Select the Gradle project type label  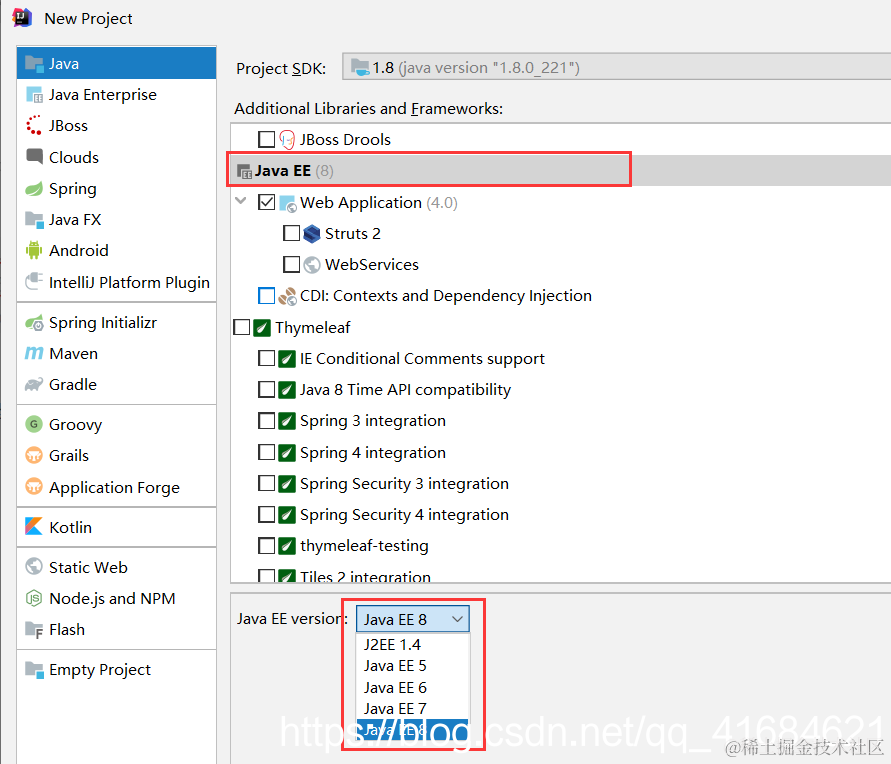[73, 385]
